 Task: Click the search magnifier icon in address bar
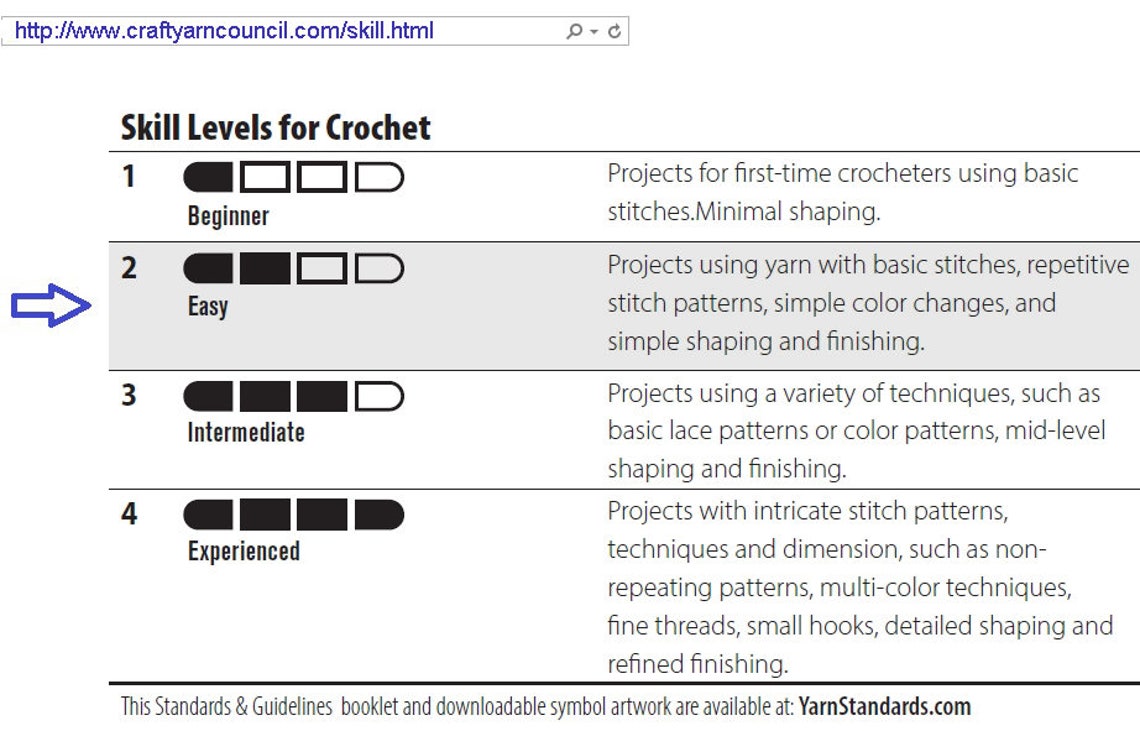tap(574, 31)
